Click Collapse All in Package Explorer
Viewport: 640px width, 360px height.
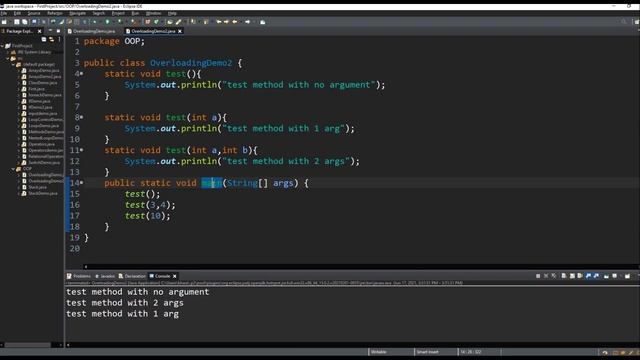pos(44,39)
